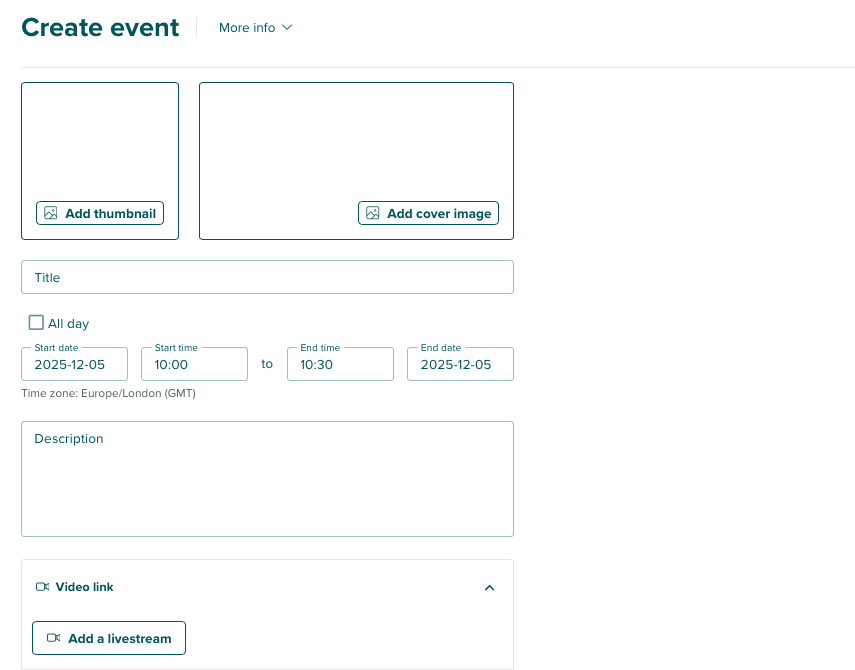Expand the More info dropdown

[256, 28]
